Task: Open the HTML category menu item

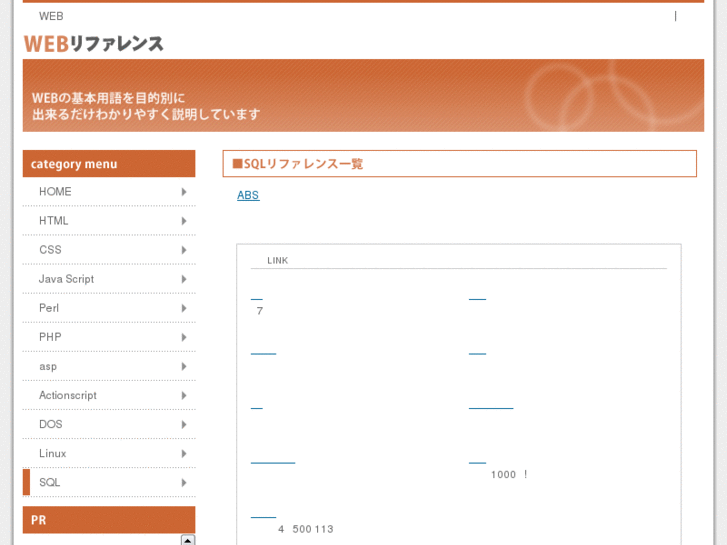Action: (x=109, y=221)
